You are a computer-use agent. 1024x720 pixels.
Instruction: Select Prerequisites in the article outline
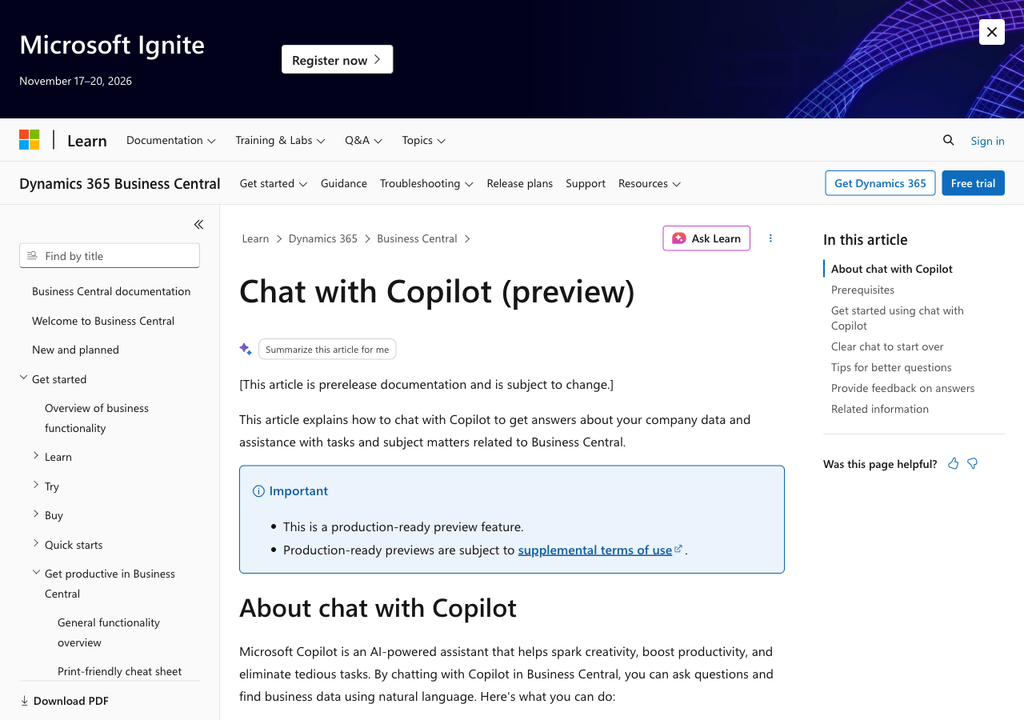click(862, 289)
